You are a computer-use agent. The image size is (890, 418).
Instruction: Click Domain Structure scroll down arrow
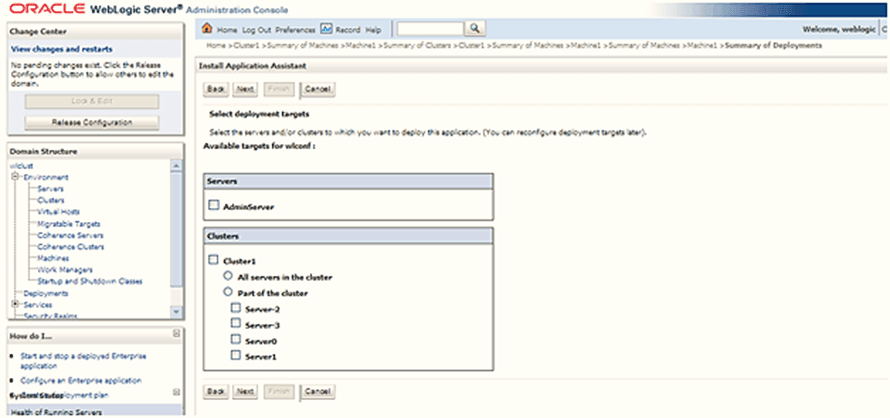(x=177, y=312)
